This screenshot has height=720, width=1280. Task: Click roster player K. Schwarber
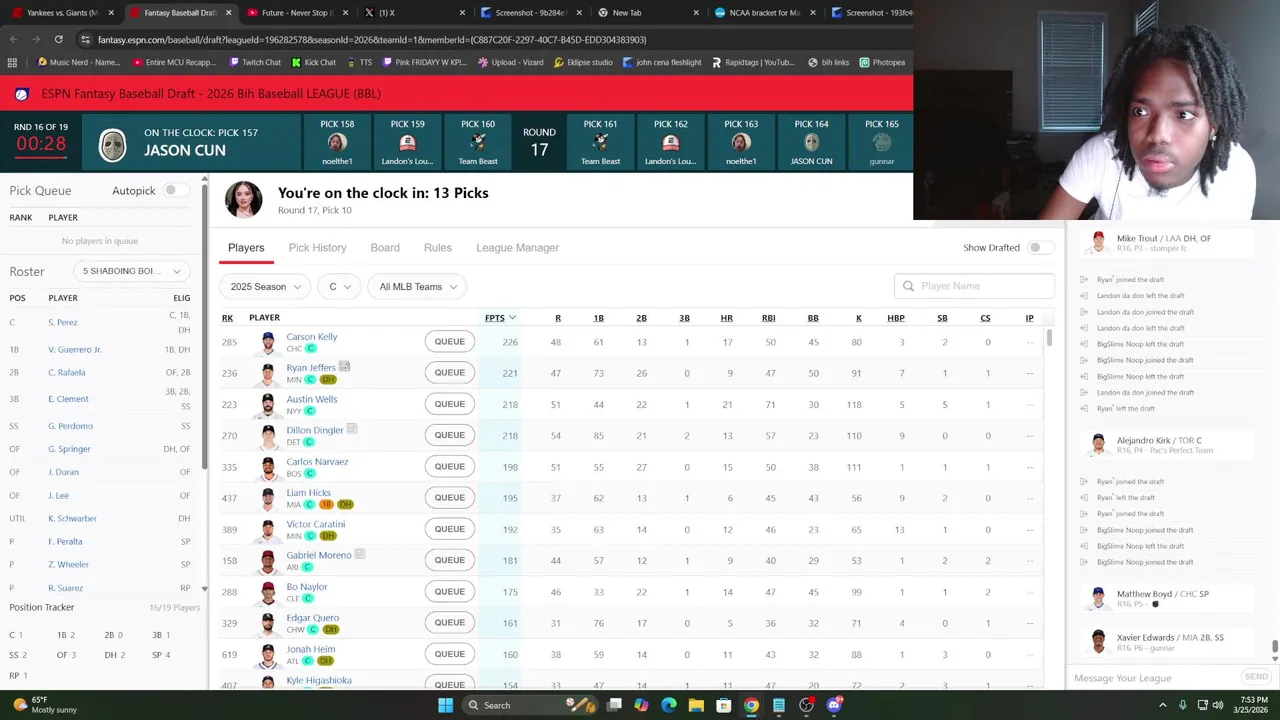(x=72, y=518)
